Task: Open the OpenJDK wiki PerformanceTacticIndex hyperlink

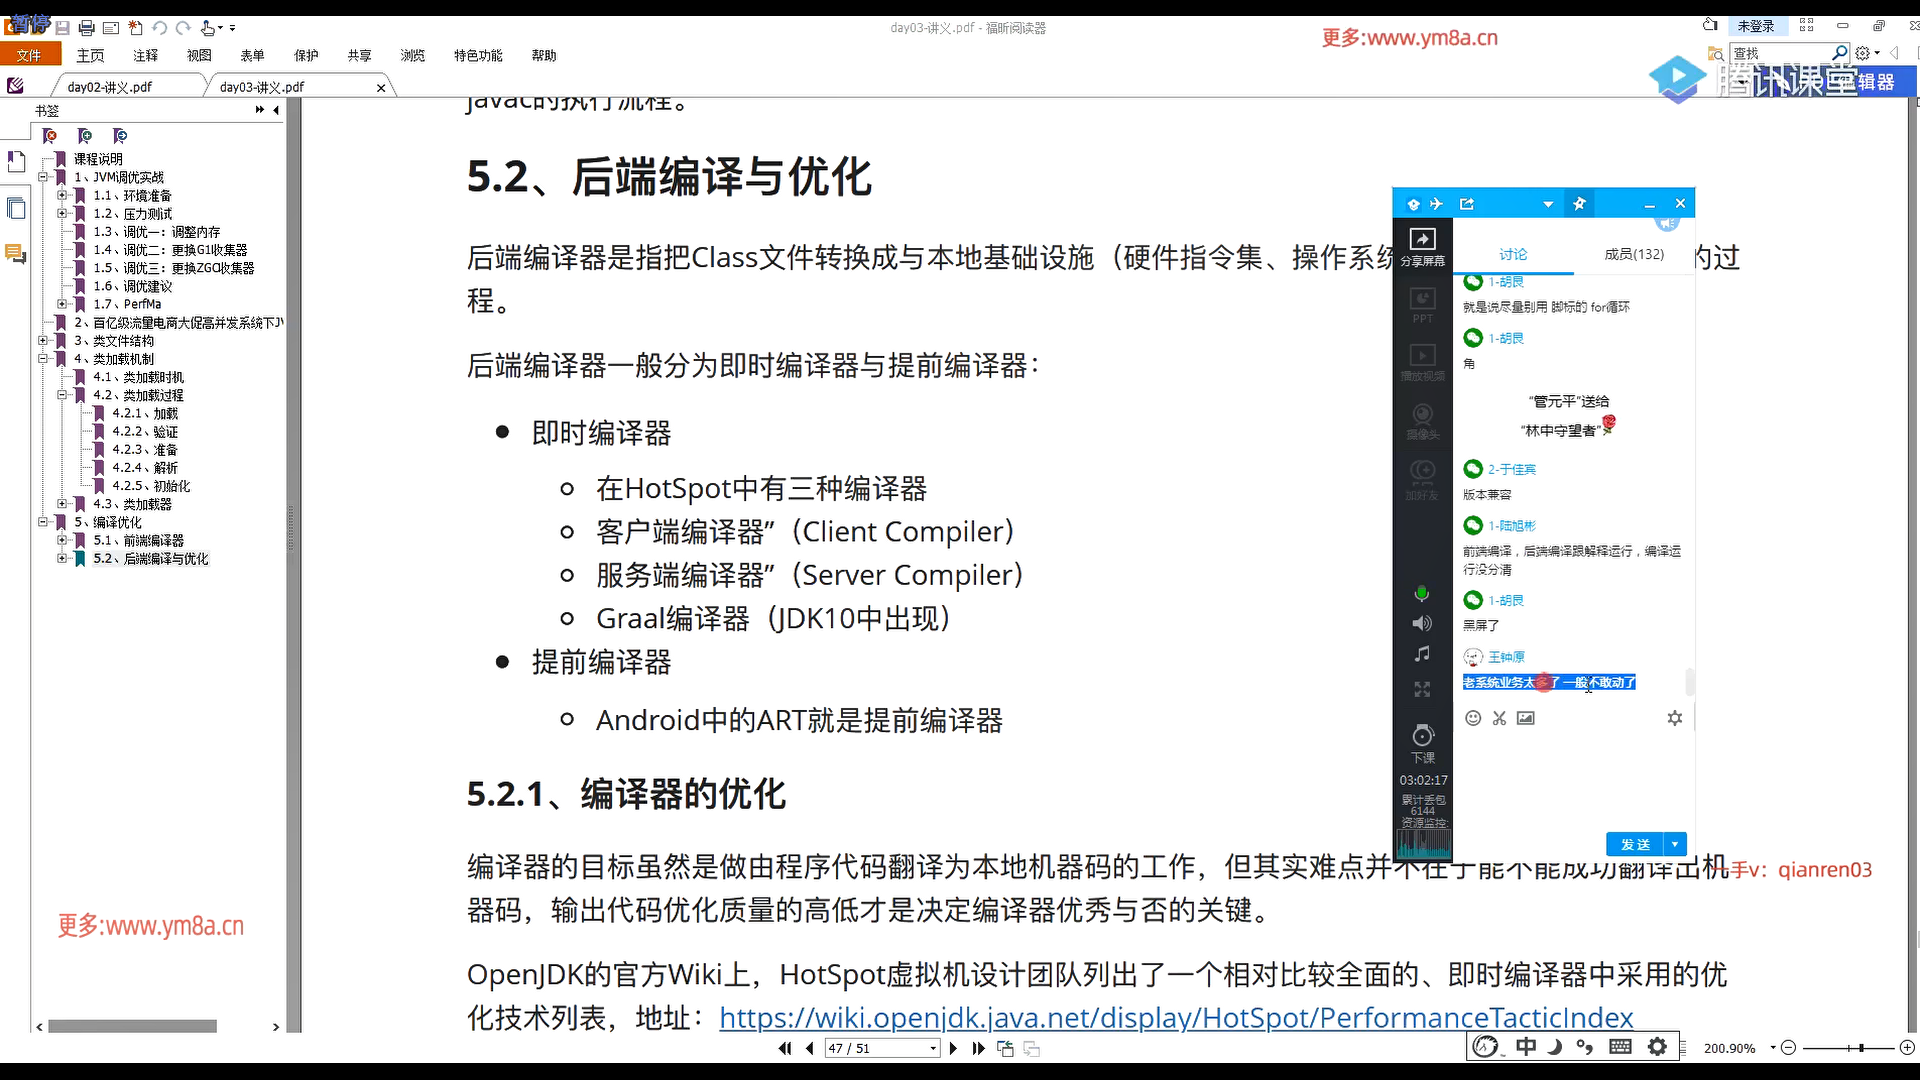Action: click(1175, 1018)
